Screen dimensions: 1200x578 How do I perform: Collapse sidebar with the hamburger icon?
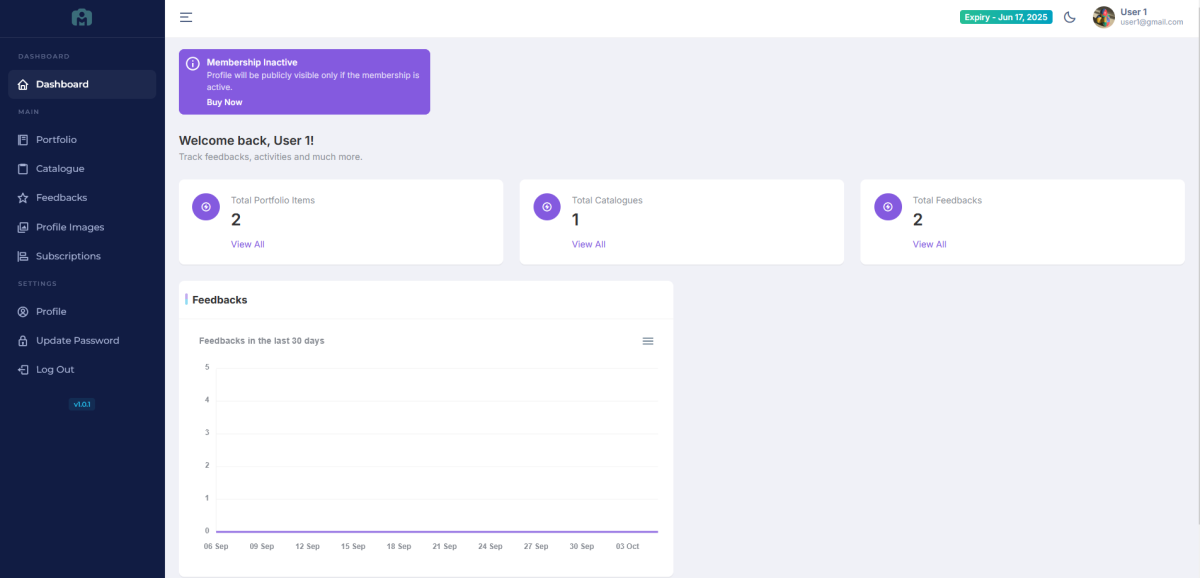coord(186,17)
